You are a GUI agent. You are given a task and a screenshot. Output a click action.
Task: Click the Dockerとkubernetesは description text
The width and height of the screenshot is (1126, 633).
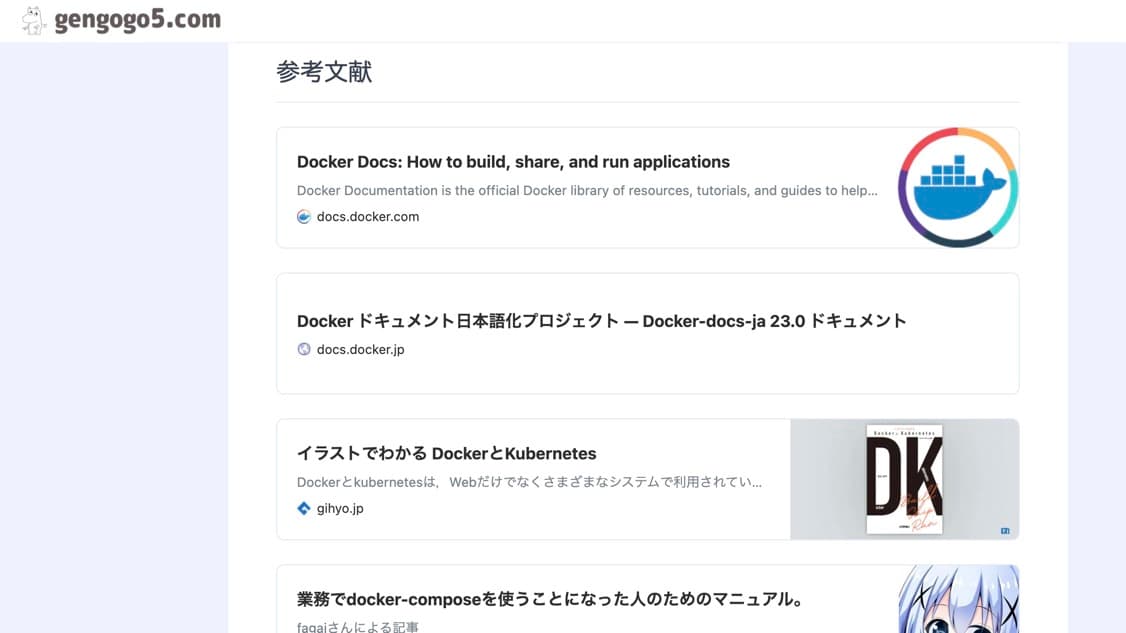(x=529, y=482)
